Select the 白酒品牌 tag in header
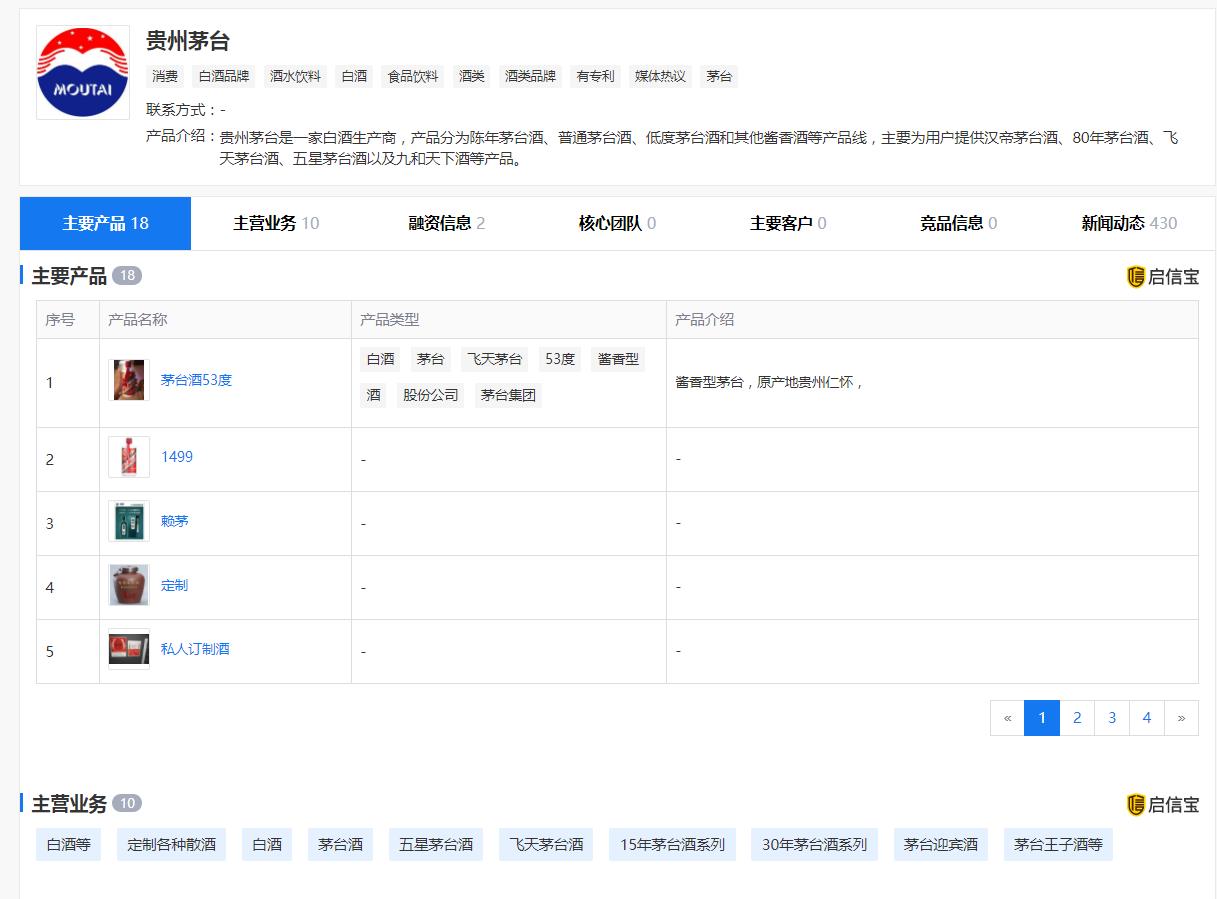 [x=224, y=76]
